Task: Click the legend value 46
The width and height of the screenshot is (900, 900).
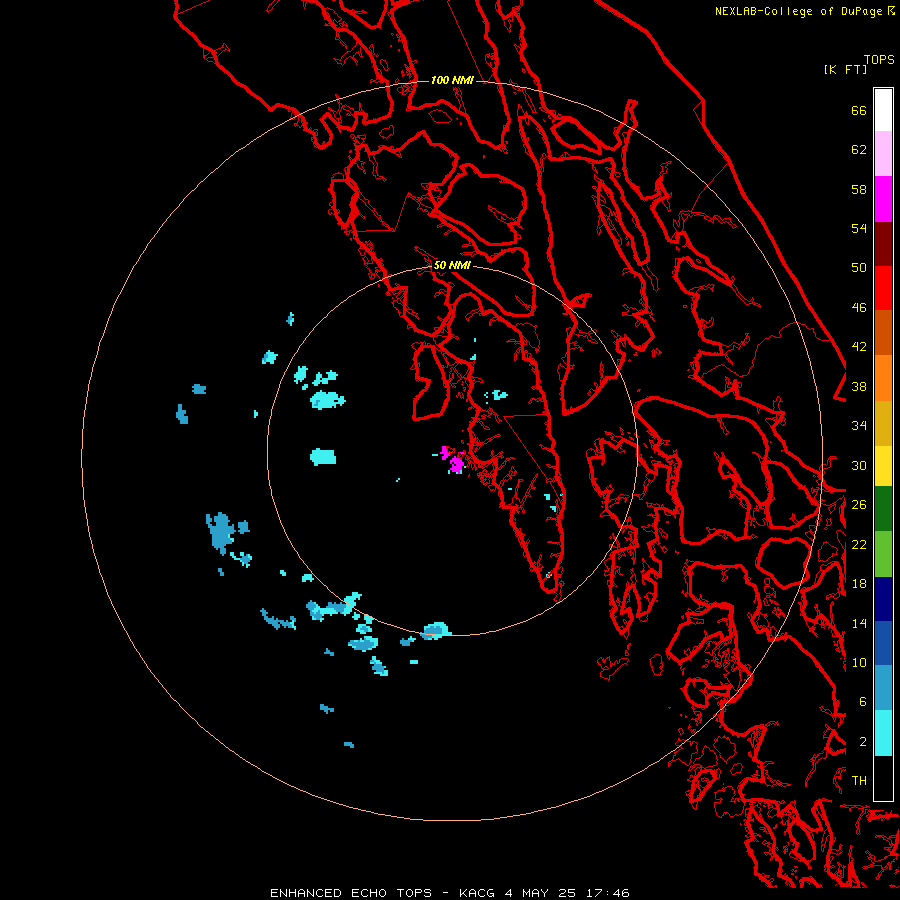Action: tap(859, 308)
